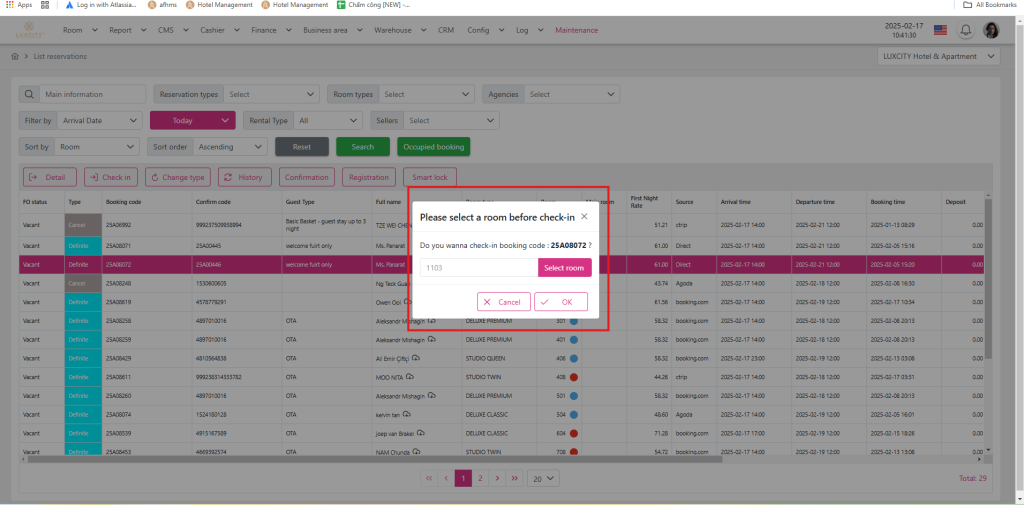Open the Maintenance menu item
Viewport: 1024px width, 505px height.
pos(576,30)
